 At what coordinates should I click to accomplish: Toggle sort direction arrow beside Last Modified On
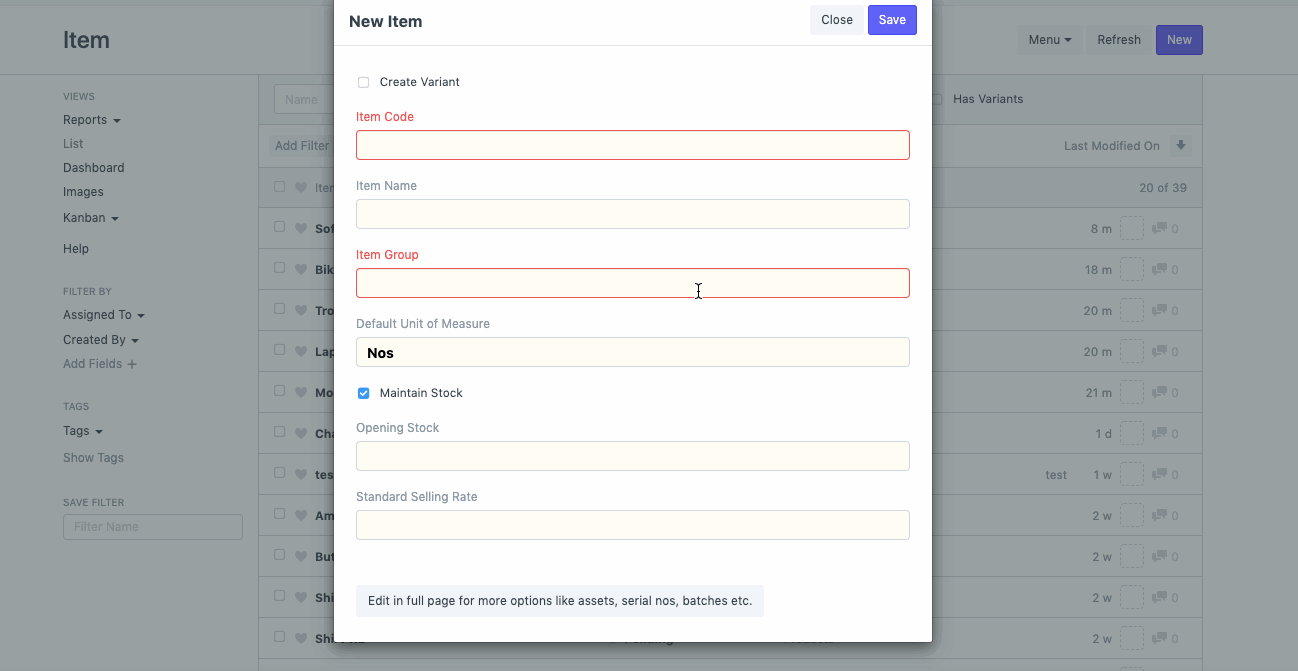[x=1181, y=146]
